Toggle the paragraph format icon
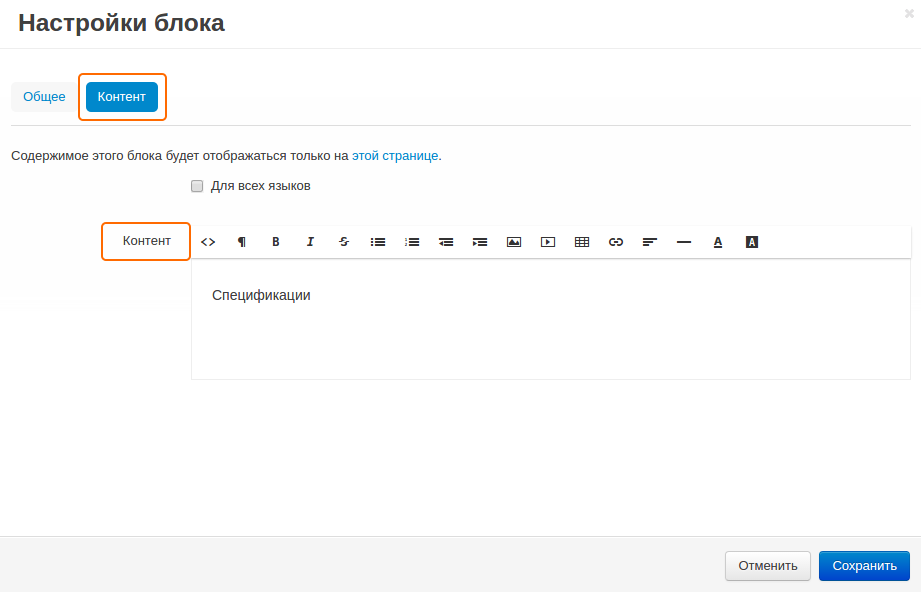Screen dimensions: 921x592 (x=241, y=241)
